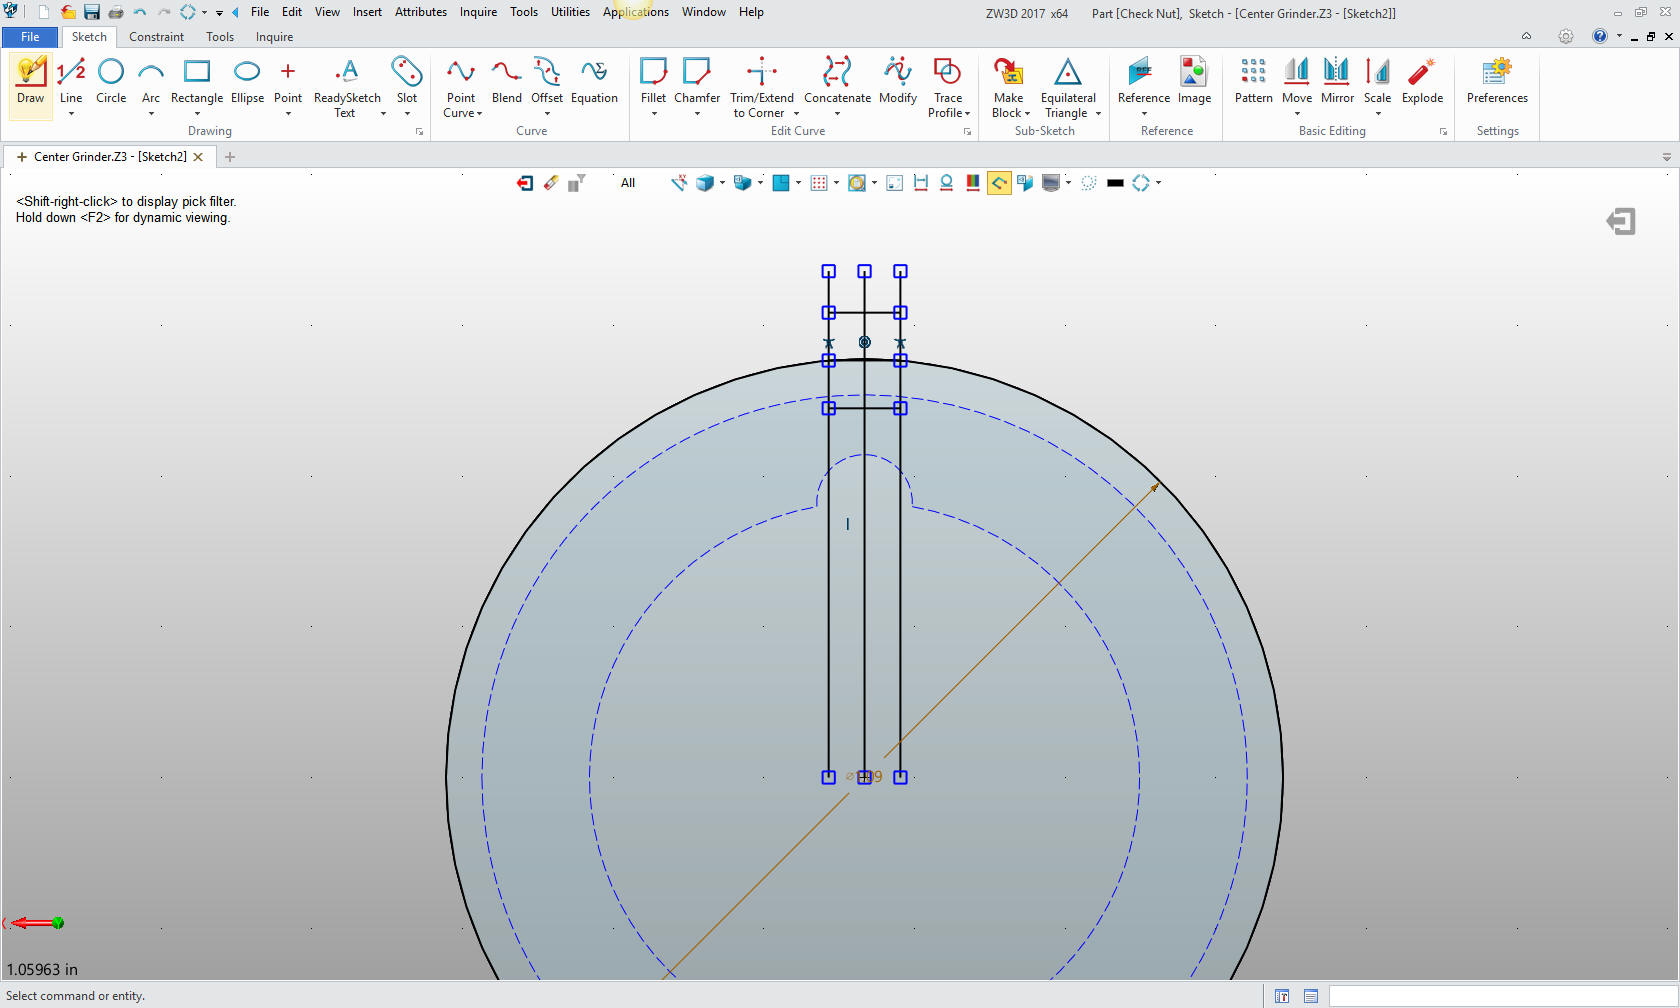Open sketch Preferences
1680x1008 pixels.
click(1497, 80)
